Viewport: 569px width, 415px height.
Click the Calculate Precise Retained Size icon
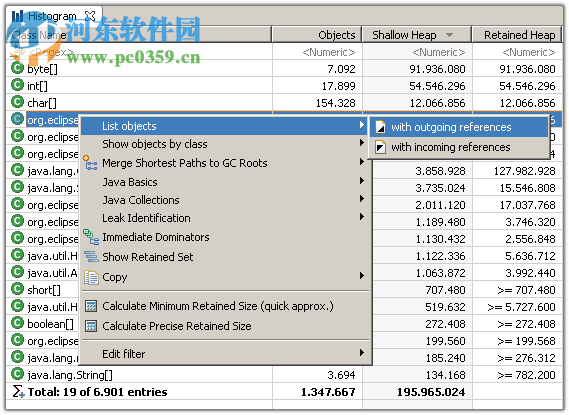tap(91, 326)
